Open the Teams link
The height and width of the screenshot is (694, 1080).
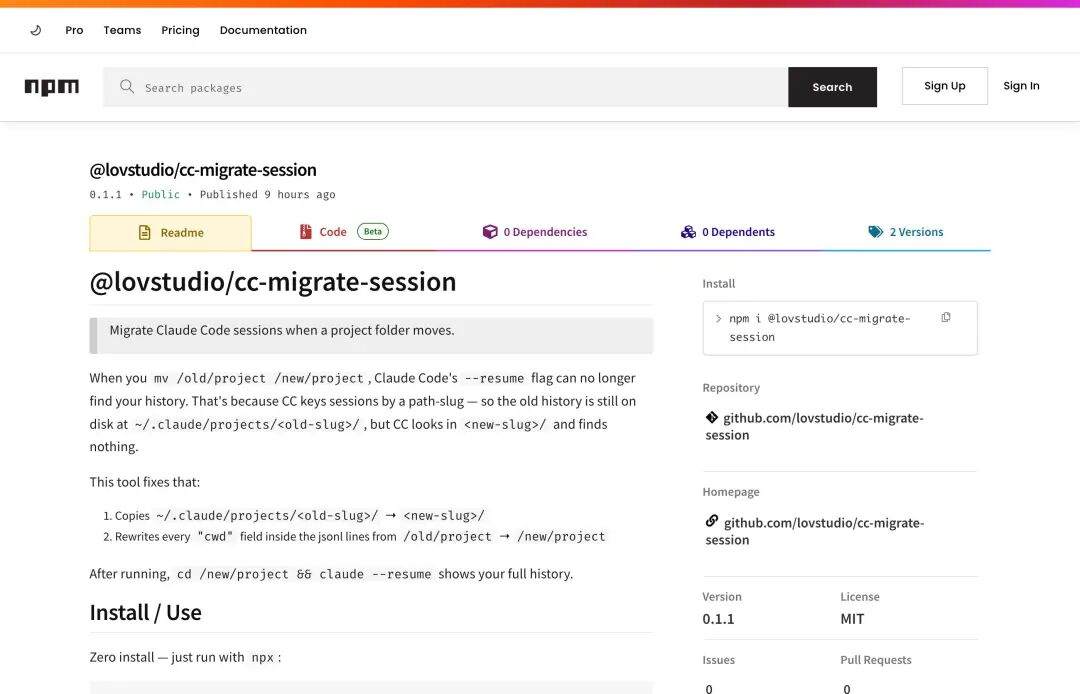coord(122,30)
